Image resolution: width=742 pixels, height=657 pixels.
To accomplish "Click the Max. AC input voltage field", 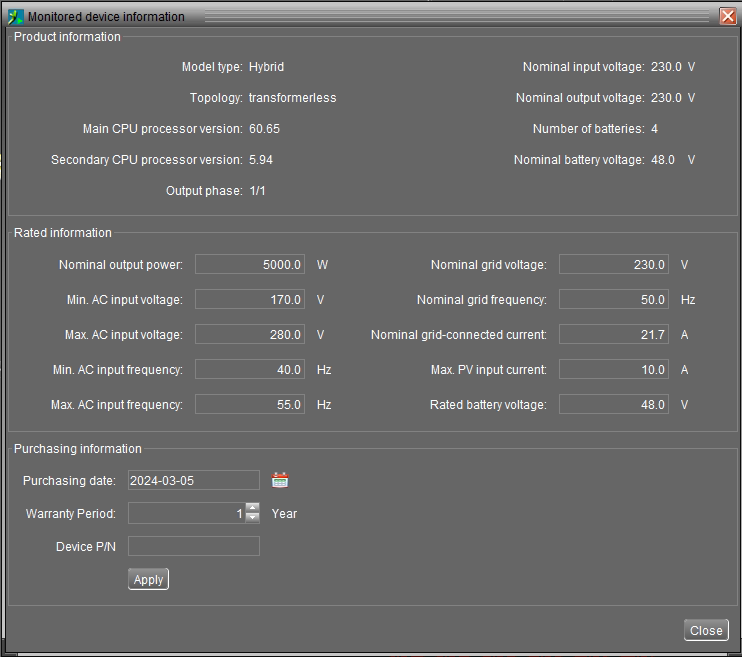I will (x=249, y=334).
